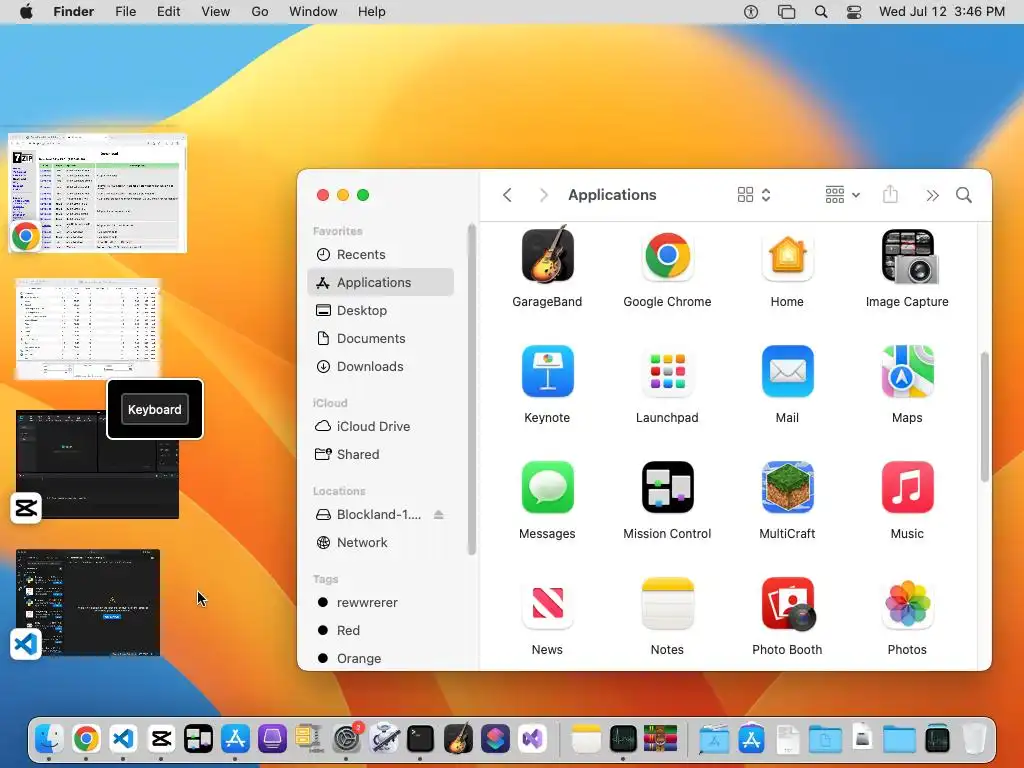Viewport: 1024px width, 768px height.
Task: Switch to CapCut Stage Manager thumbnail
Action: (x=97, y=465)
